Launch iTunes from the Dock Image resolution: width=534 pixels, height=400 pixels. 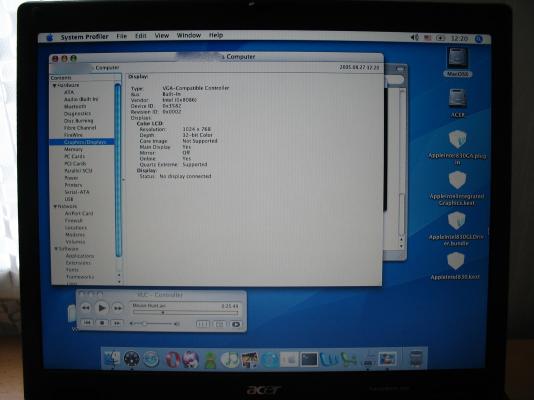coord(230,359)
